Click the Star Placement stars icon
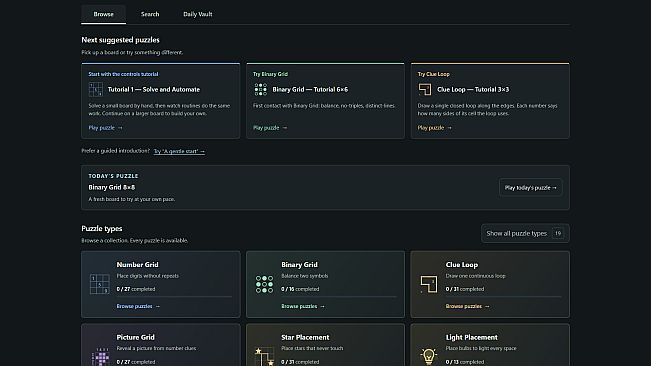Viewport: 651px width, 366px height. coord(264,356)
